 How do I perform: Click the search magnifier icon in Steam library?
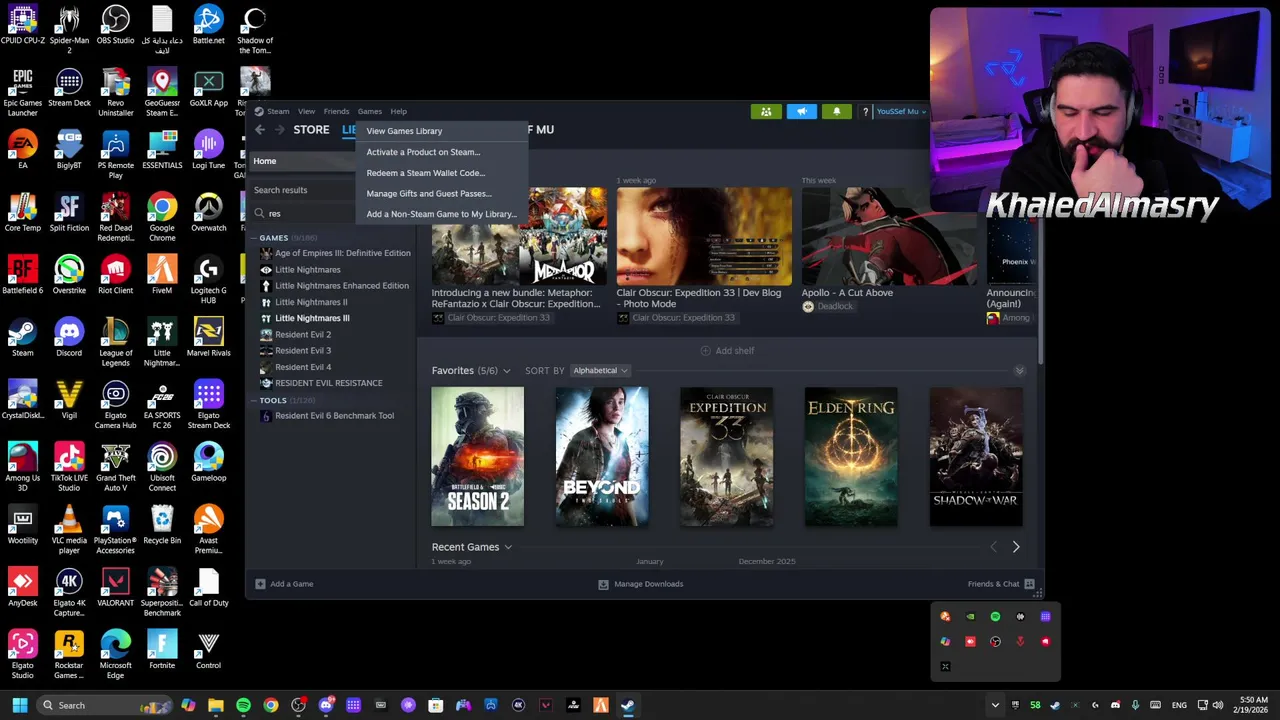260,213
